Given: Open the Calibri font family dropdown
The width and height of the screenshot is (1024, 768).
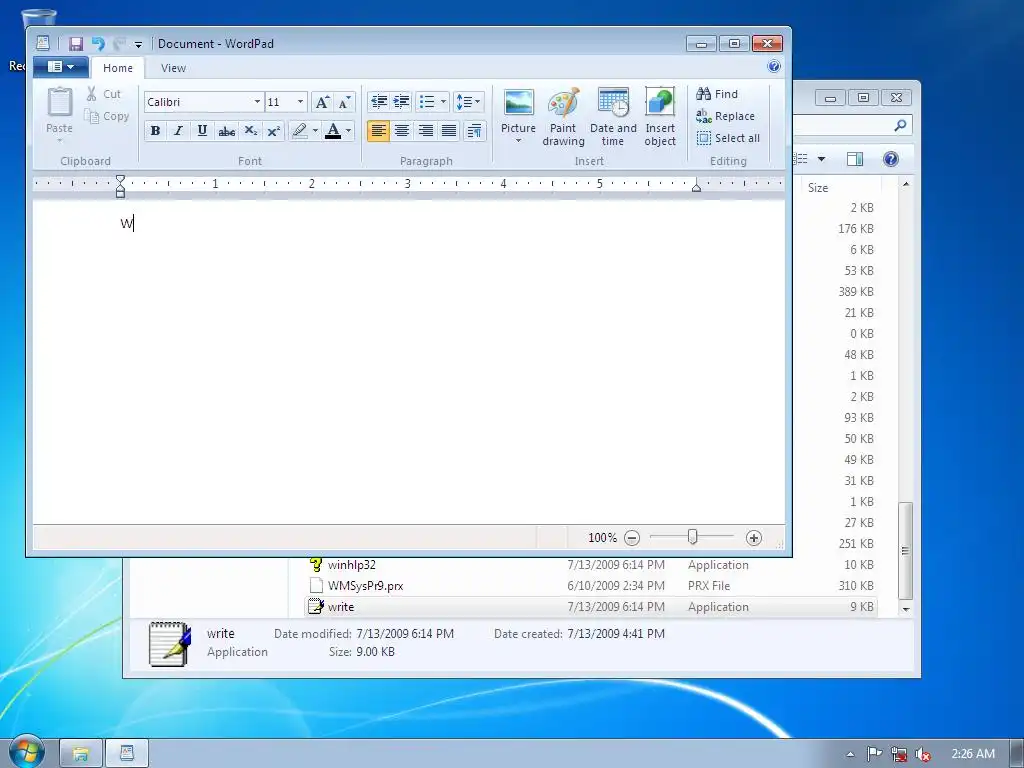Looking at the screenshot, I should point(257,102).
